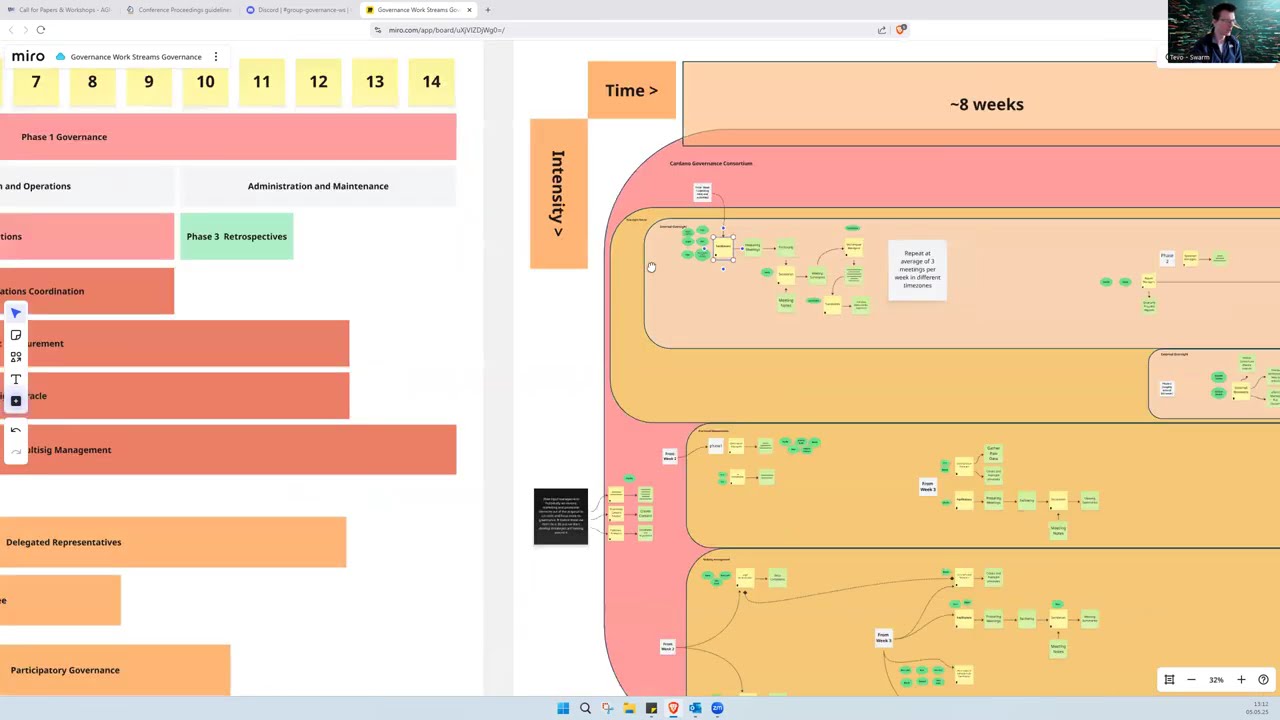The width and height of the screenshot is (1280, 720).
Task: Open the Windows Start menu
Action: click(563, 708)
